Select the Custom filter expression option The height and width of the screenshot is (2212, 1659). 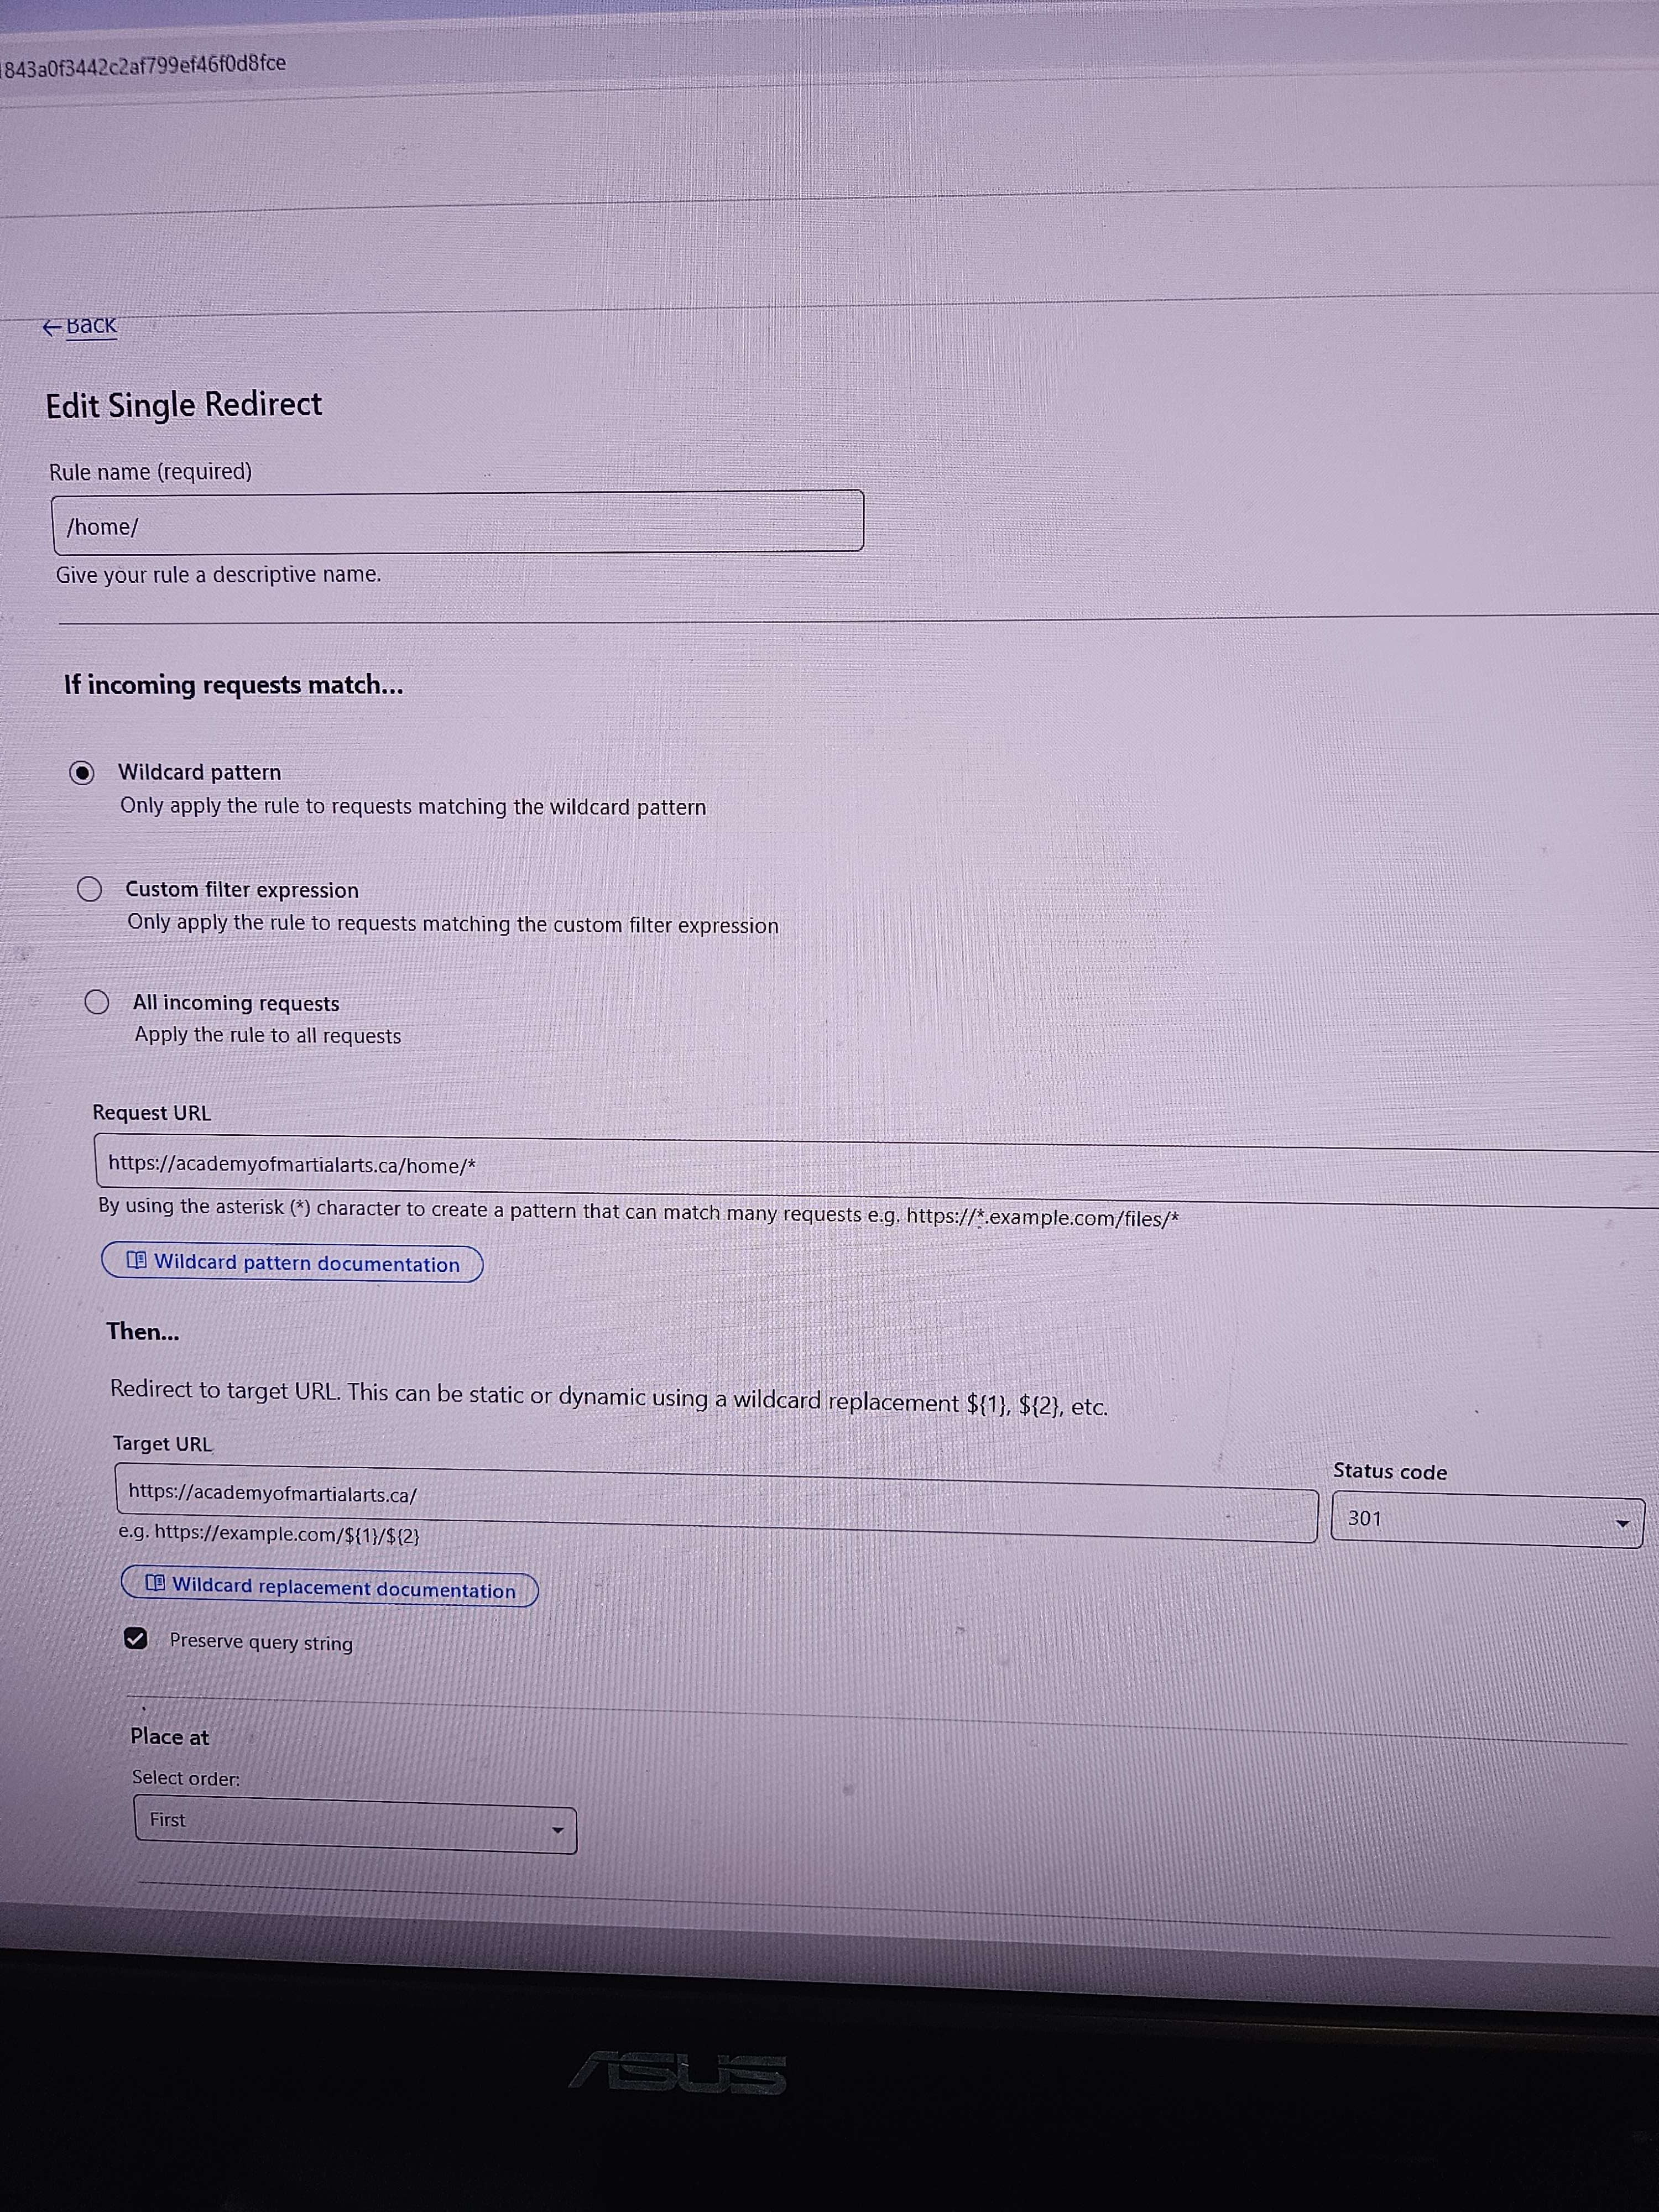89,889
